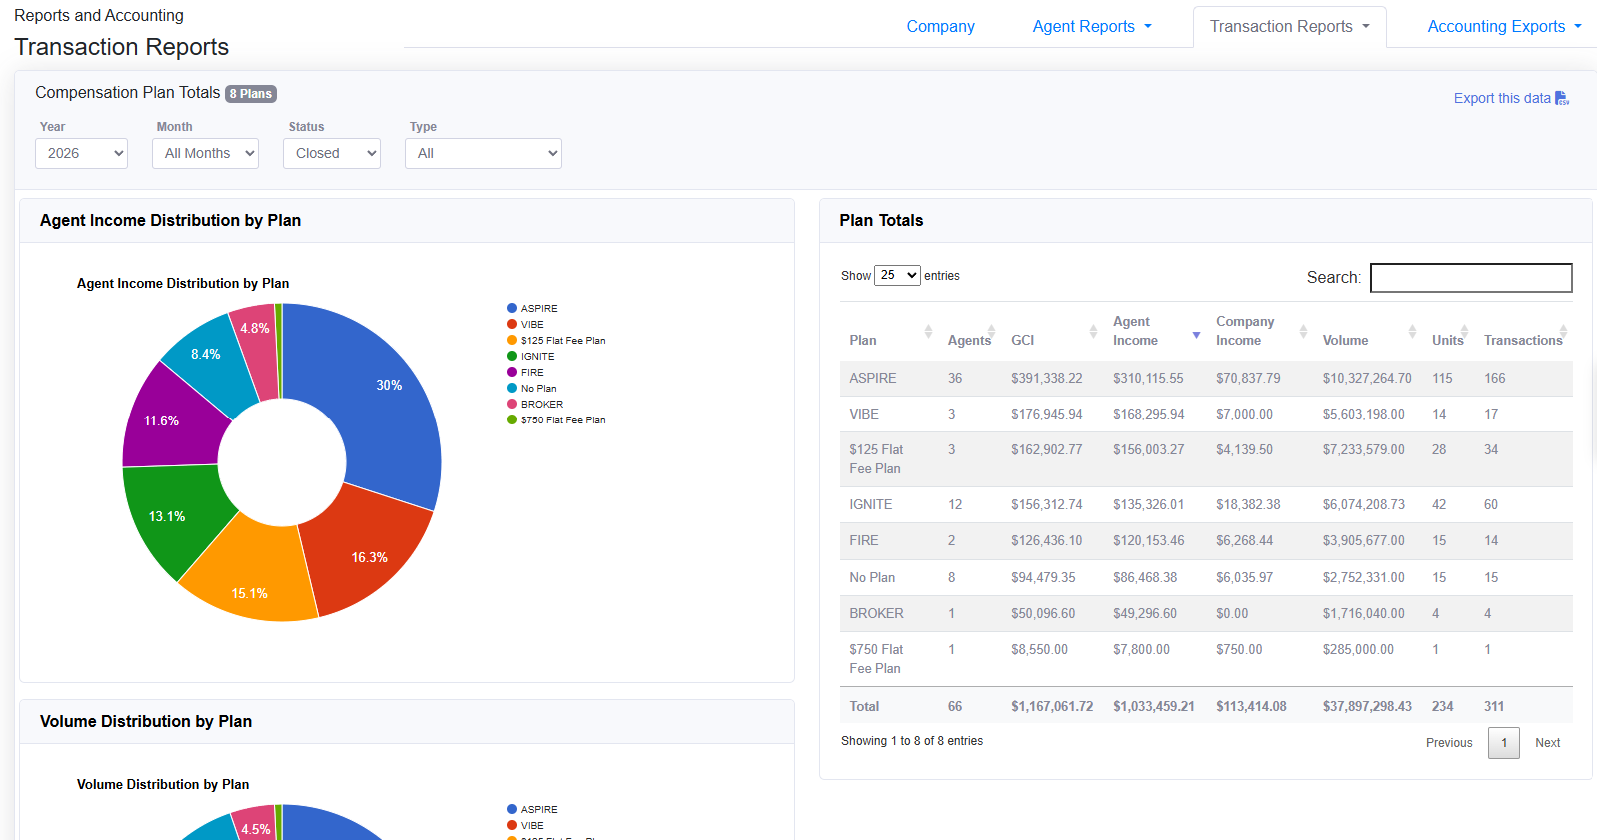The image size is (1597, 840).
Task: Click the 4.8% pink BROKER slice
Action: [258, 345]
